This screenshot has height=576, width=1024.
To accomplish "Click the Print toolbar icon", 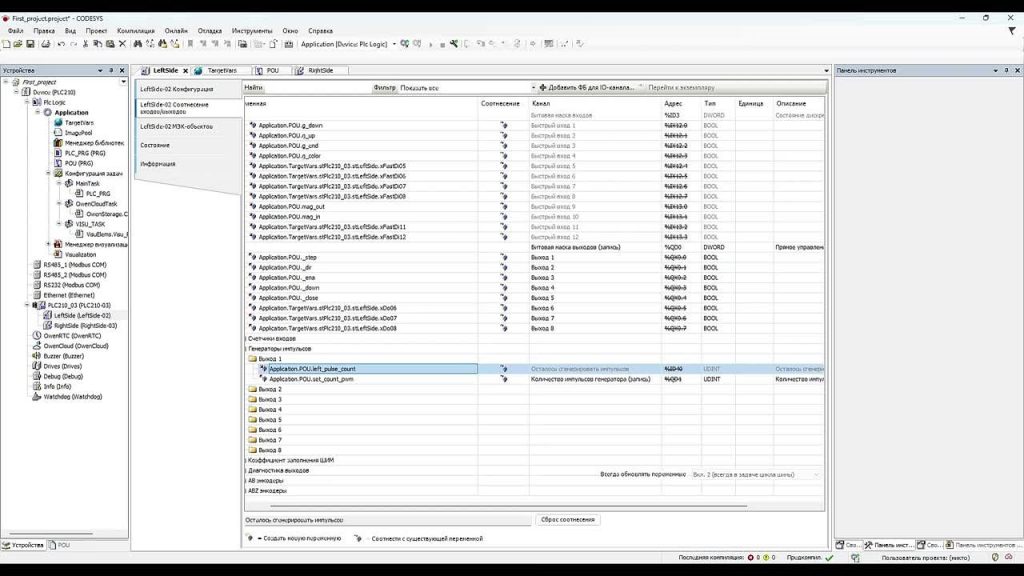I will pyautogui.click(x=45, y=44).
